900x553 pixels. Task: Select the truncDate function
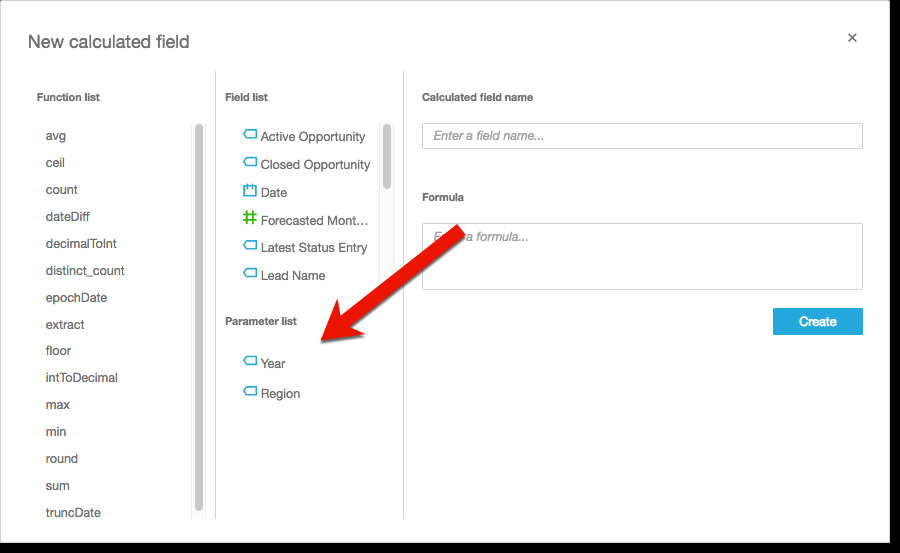coord(73,513)
